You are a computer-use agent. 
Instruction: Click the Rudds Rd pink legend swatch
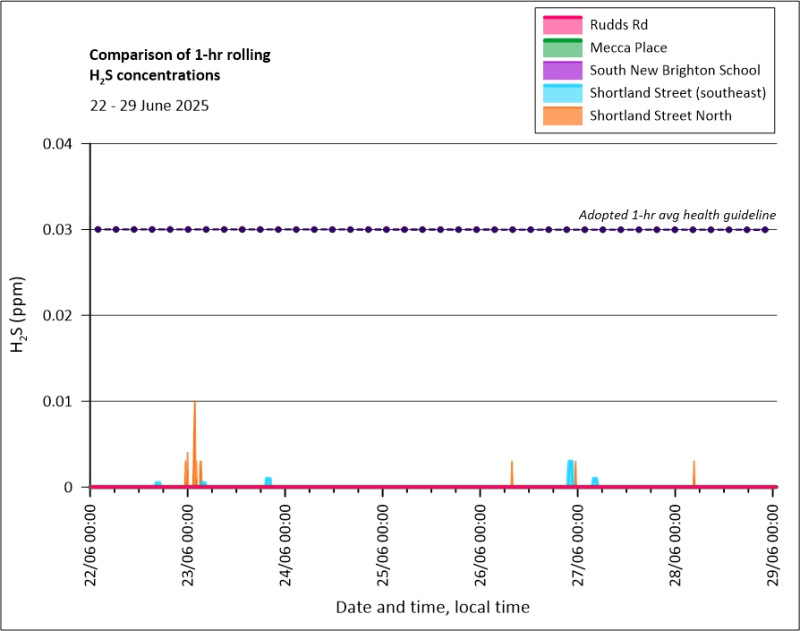pyautogui.click(x=562, y=25)
